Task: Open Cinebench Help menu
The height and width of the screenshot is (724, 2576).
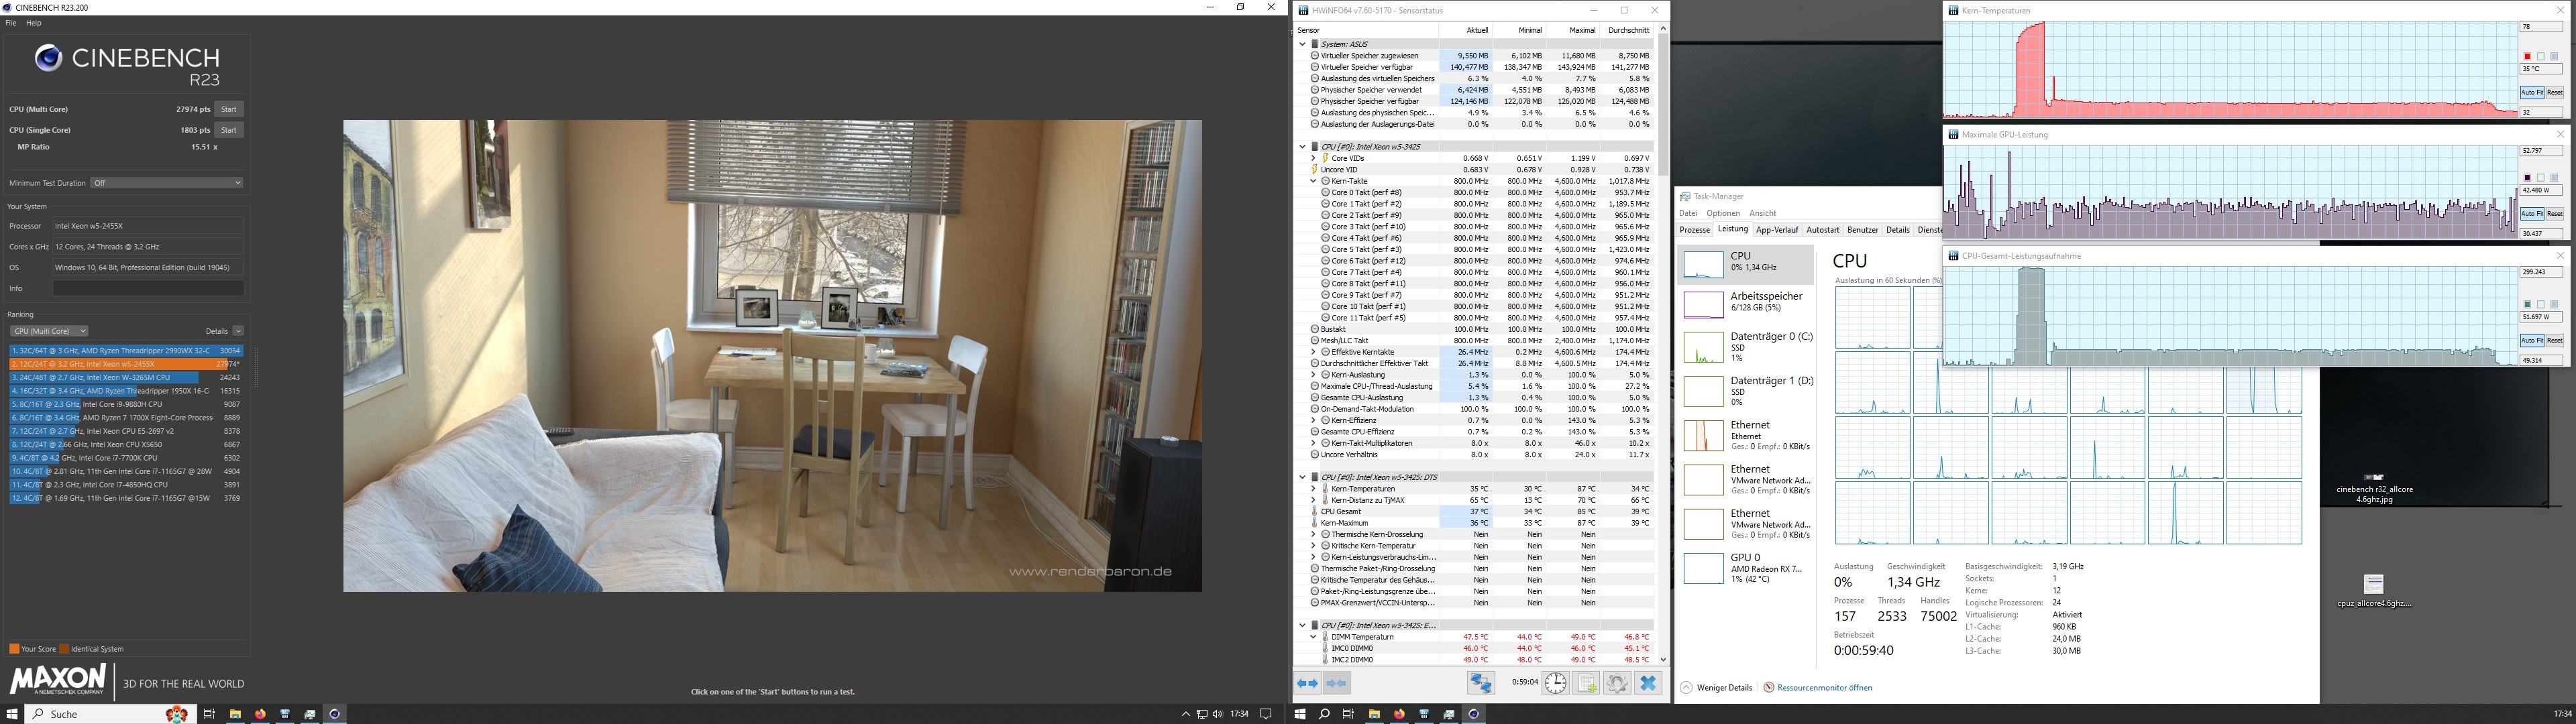Action: (x=34, y=23)
